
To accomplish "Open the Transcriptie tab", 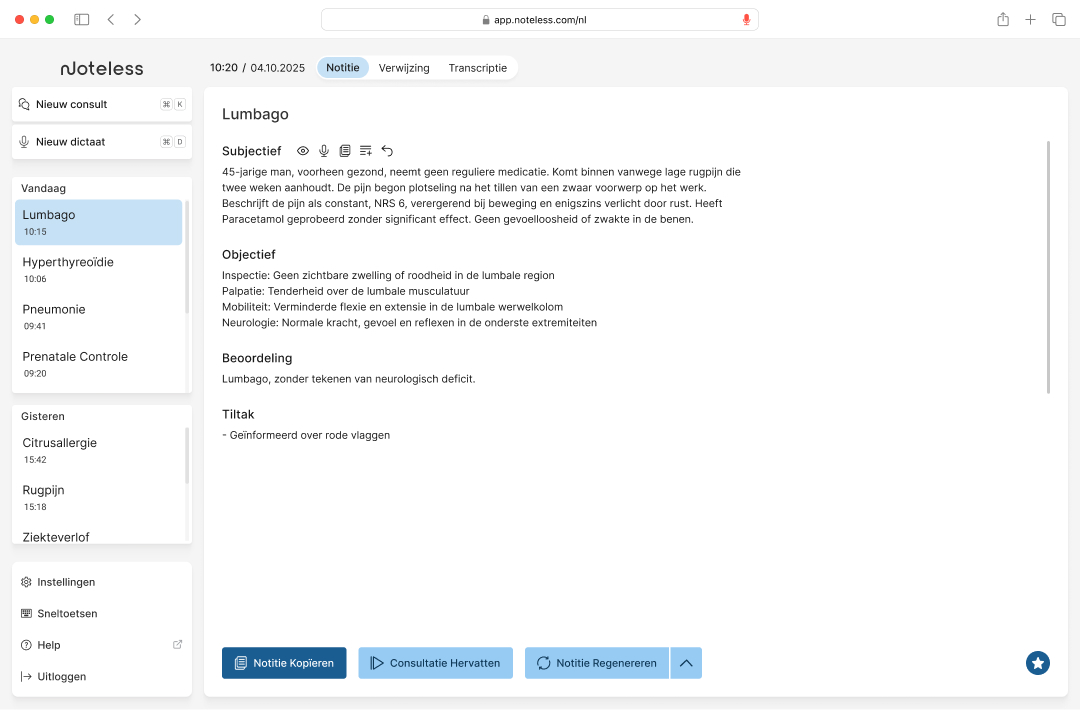I will [x=477, y=67].
